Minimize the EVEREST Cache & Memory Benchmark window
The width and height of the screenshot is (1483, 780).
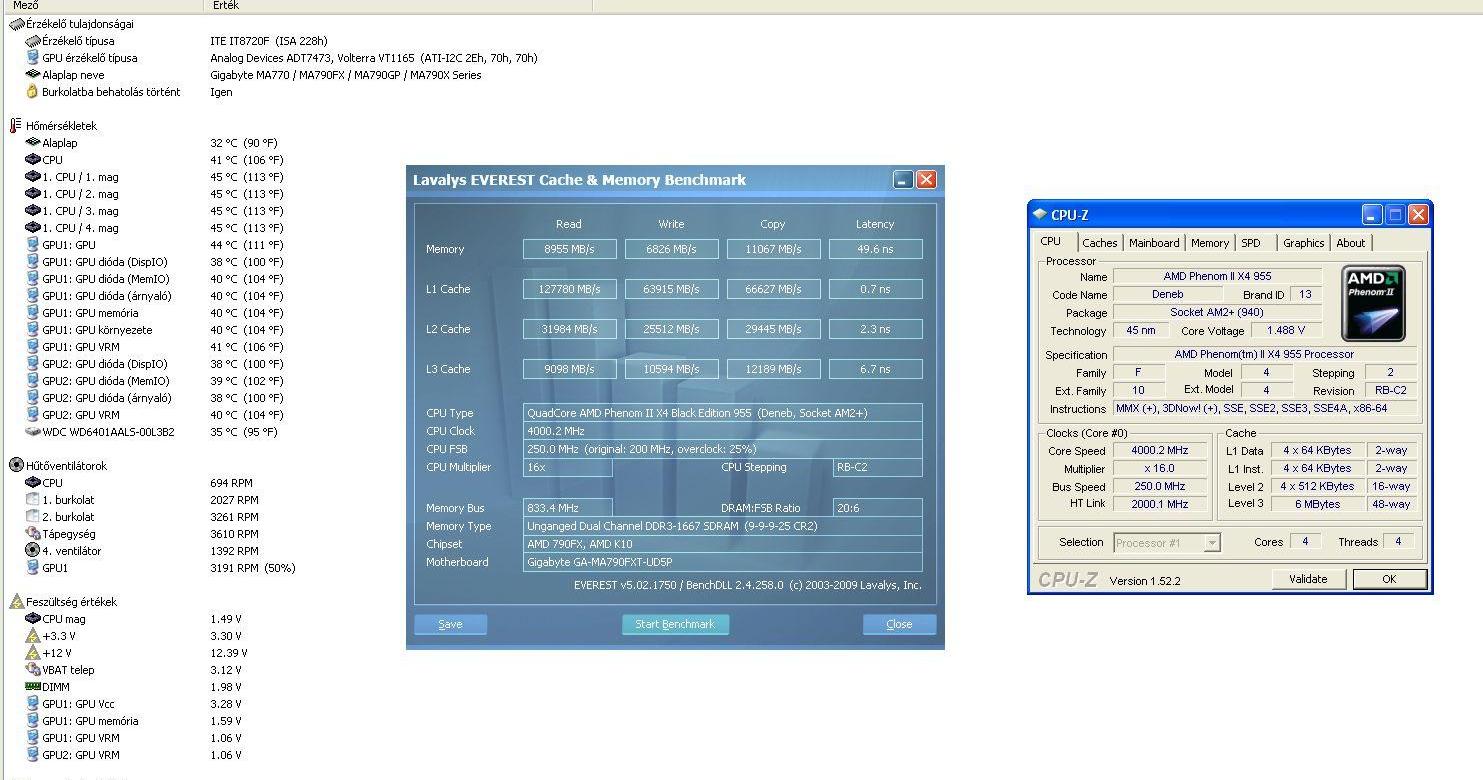(903, 180)
